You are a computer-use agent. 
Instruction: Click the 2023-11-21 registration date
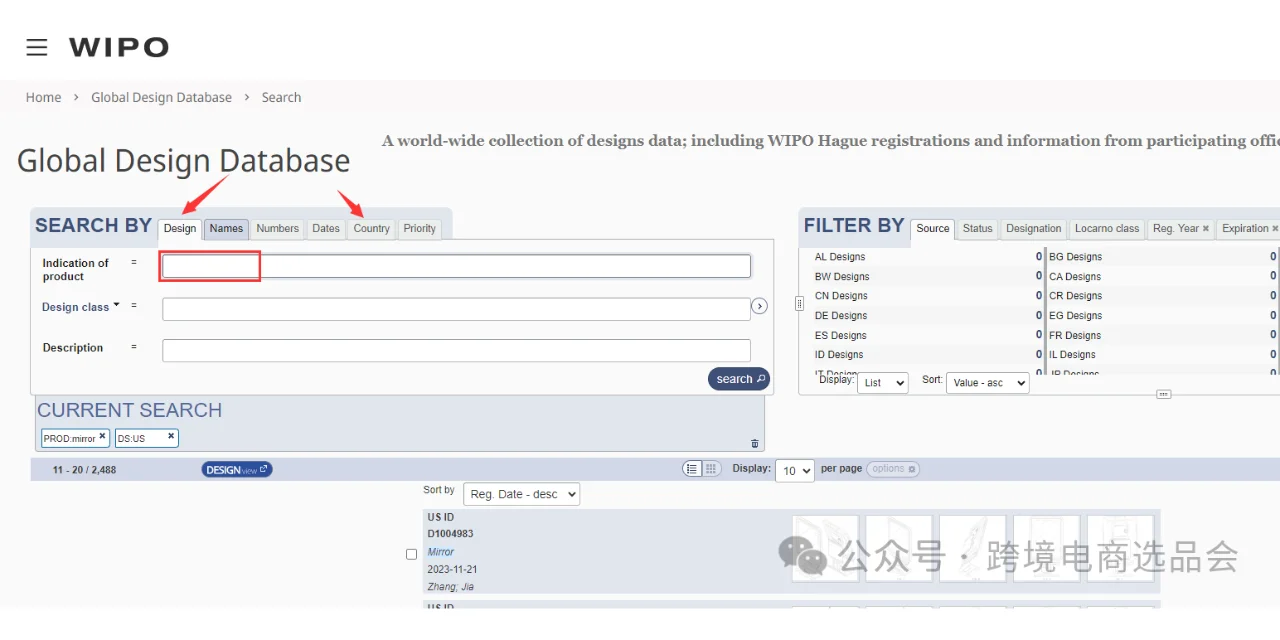pyautogui.click(x=452, y=569)
